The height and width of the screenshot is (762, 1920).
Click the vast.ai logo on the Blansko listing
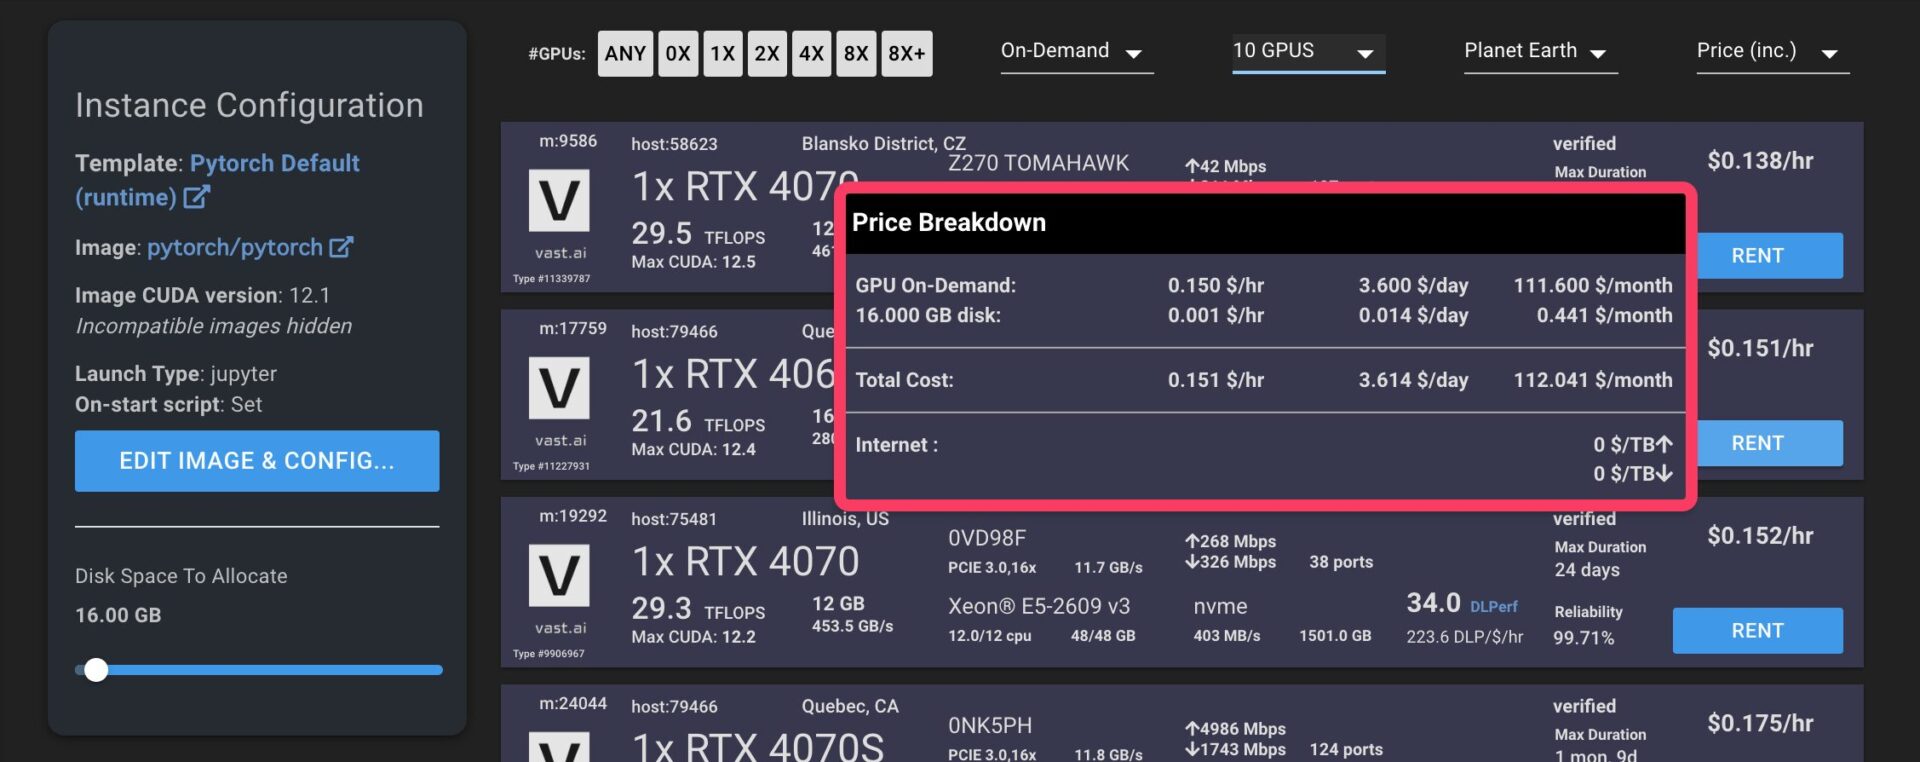[x=558, y=201]
